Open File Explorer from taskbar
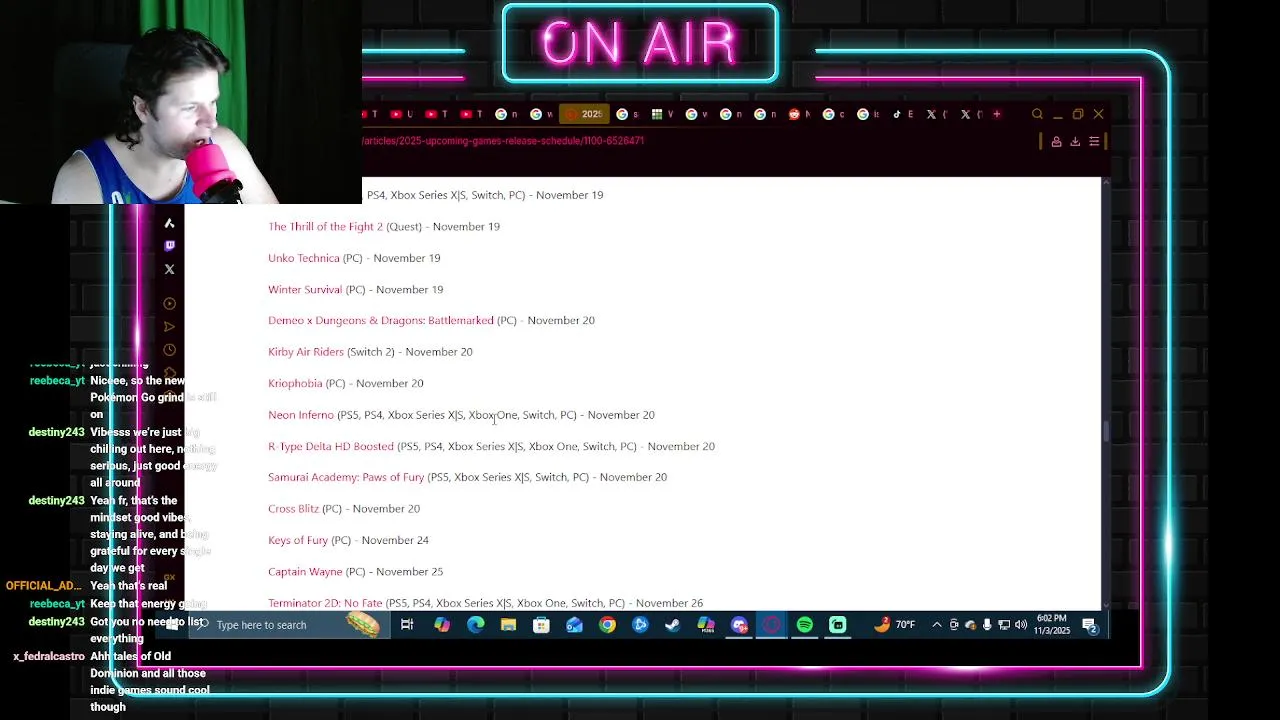 coord(508,625)
